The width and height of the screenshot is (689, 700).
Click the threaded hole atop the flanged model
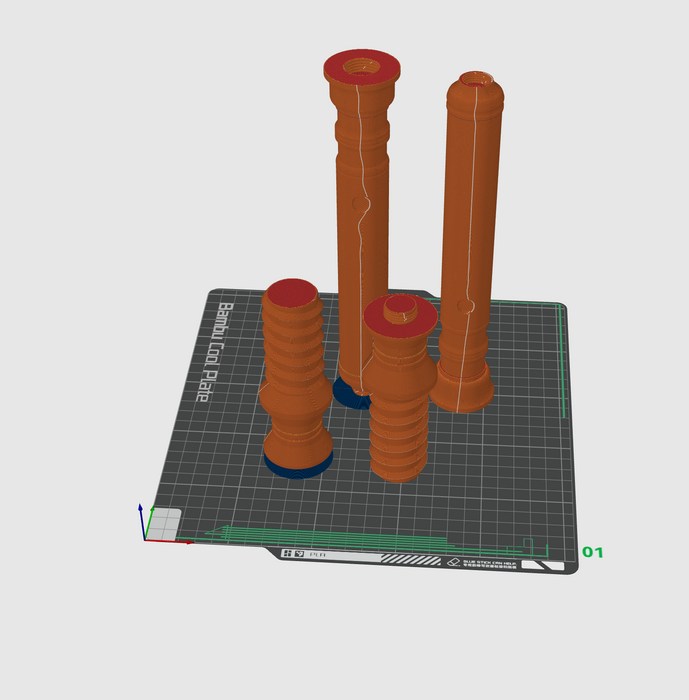[x=362, y=69]
